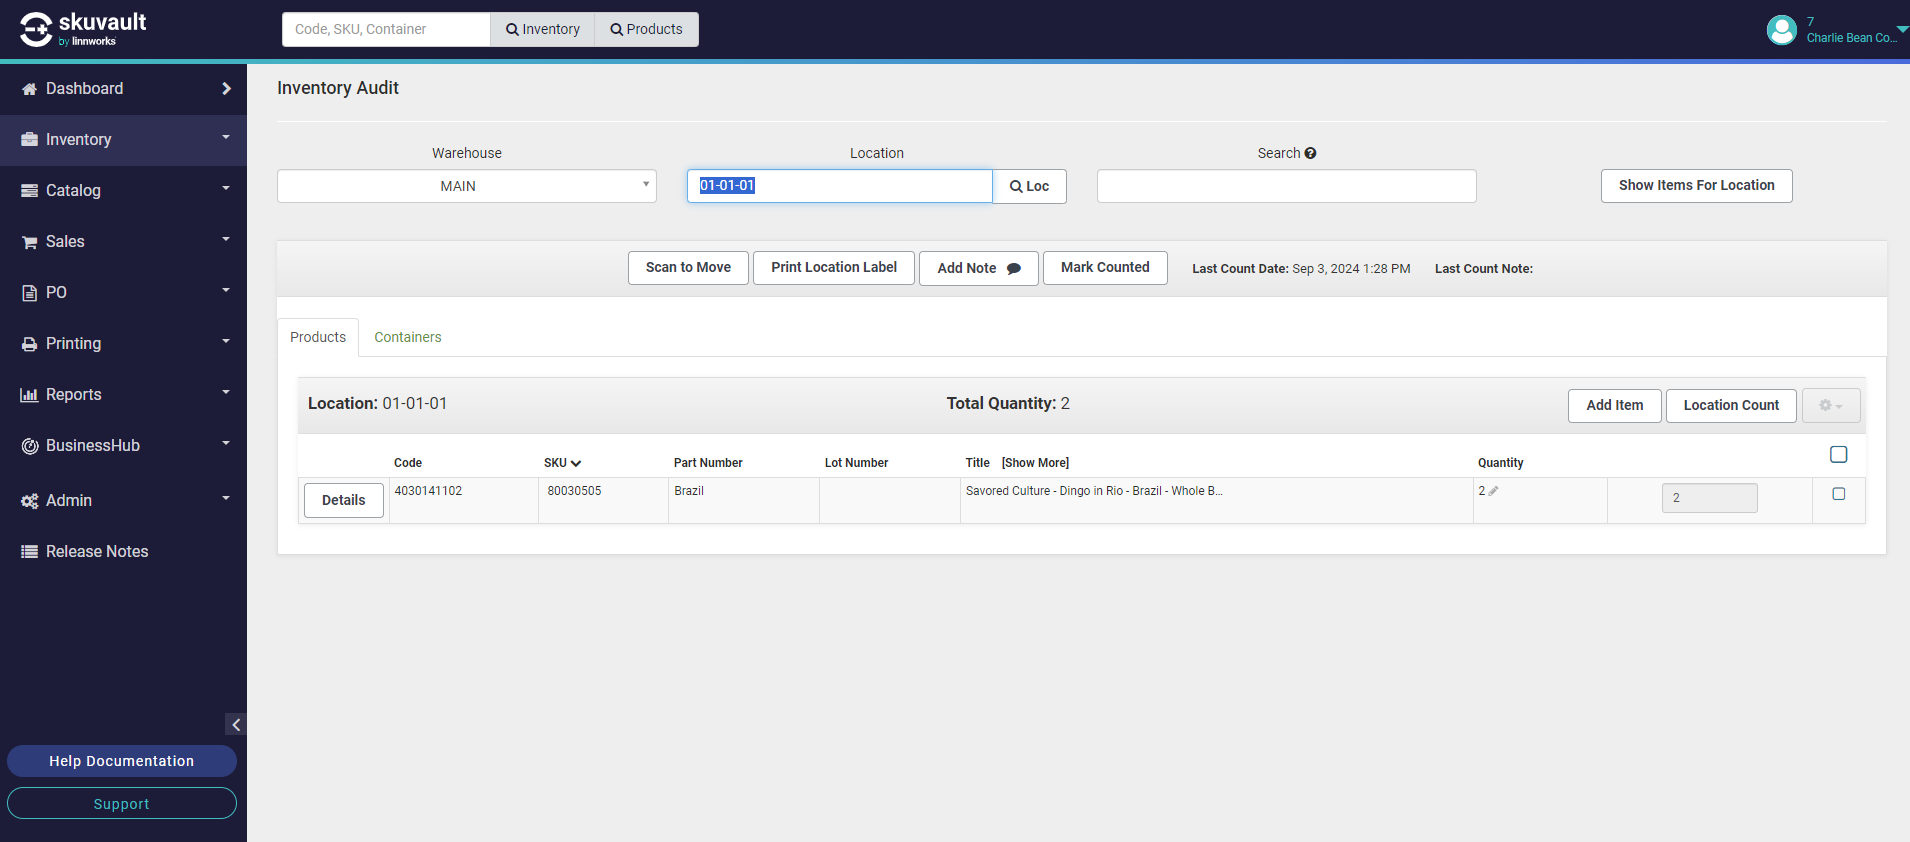Click the top bar Products search button

point(647,29)
